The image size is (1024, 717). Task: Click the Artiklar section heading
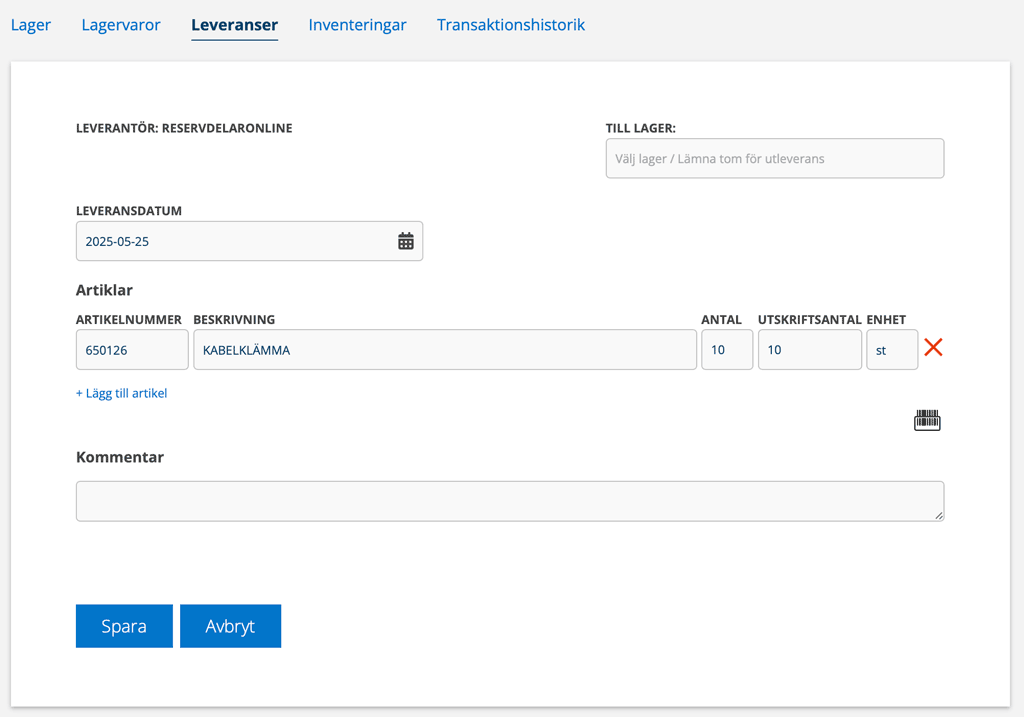pos(104,290)
